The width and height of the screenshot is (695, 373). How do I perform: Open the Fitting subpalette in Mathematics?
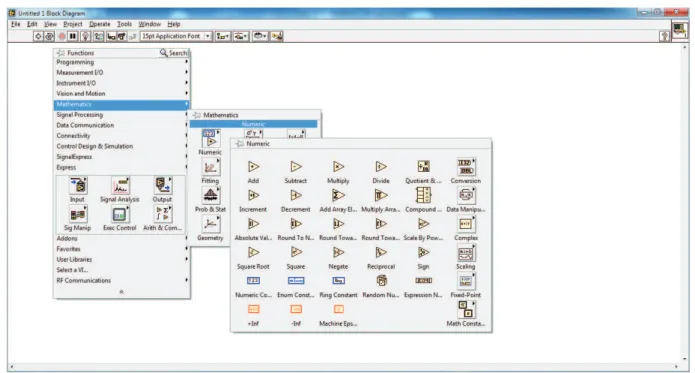click(210, 167)
